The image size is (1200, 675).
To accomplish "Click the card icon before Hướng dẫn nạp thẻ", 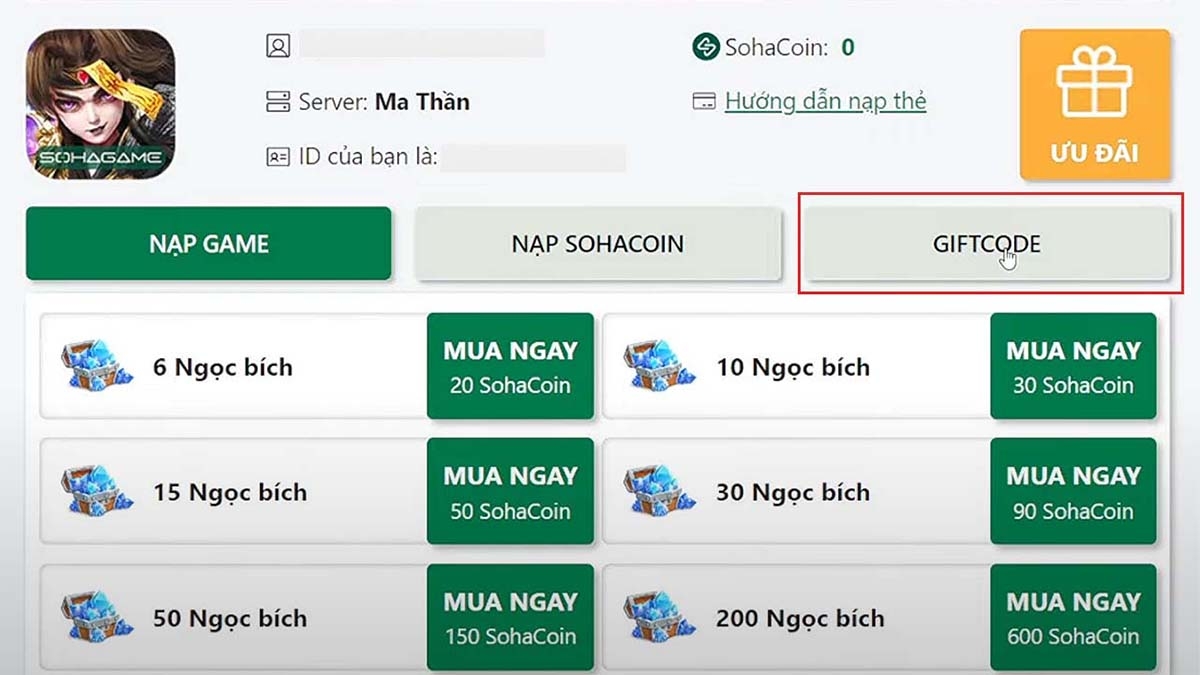I will point(706,101).
